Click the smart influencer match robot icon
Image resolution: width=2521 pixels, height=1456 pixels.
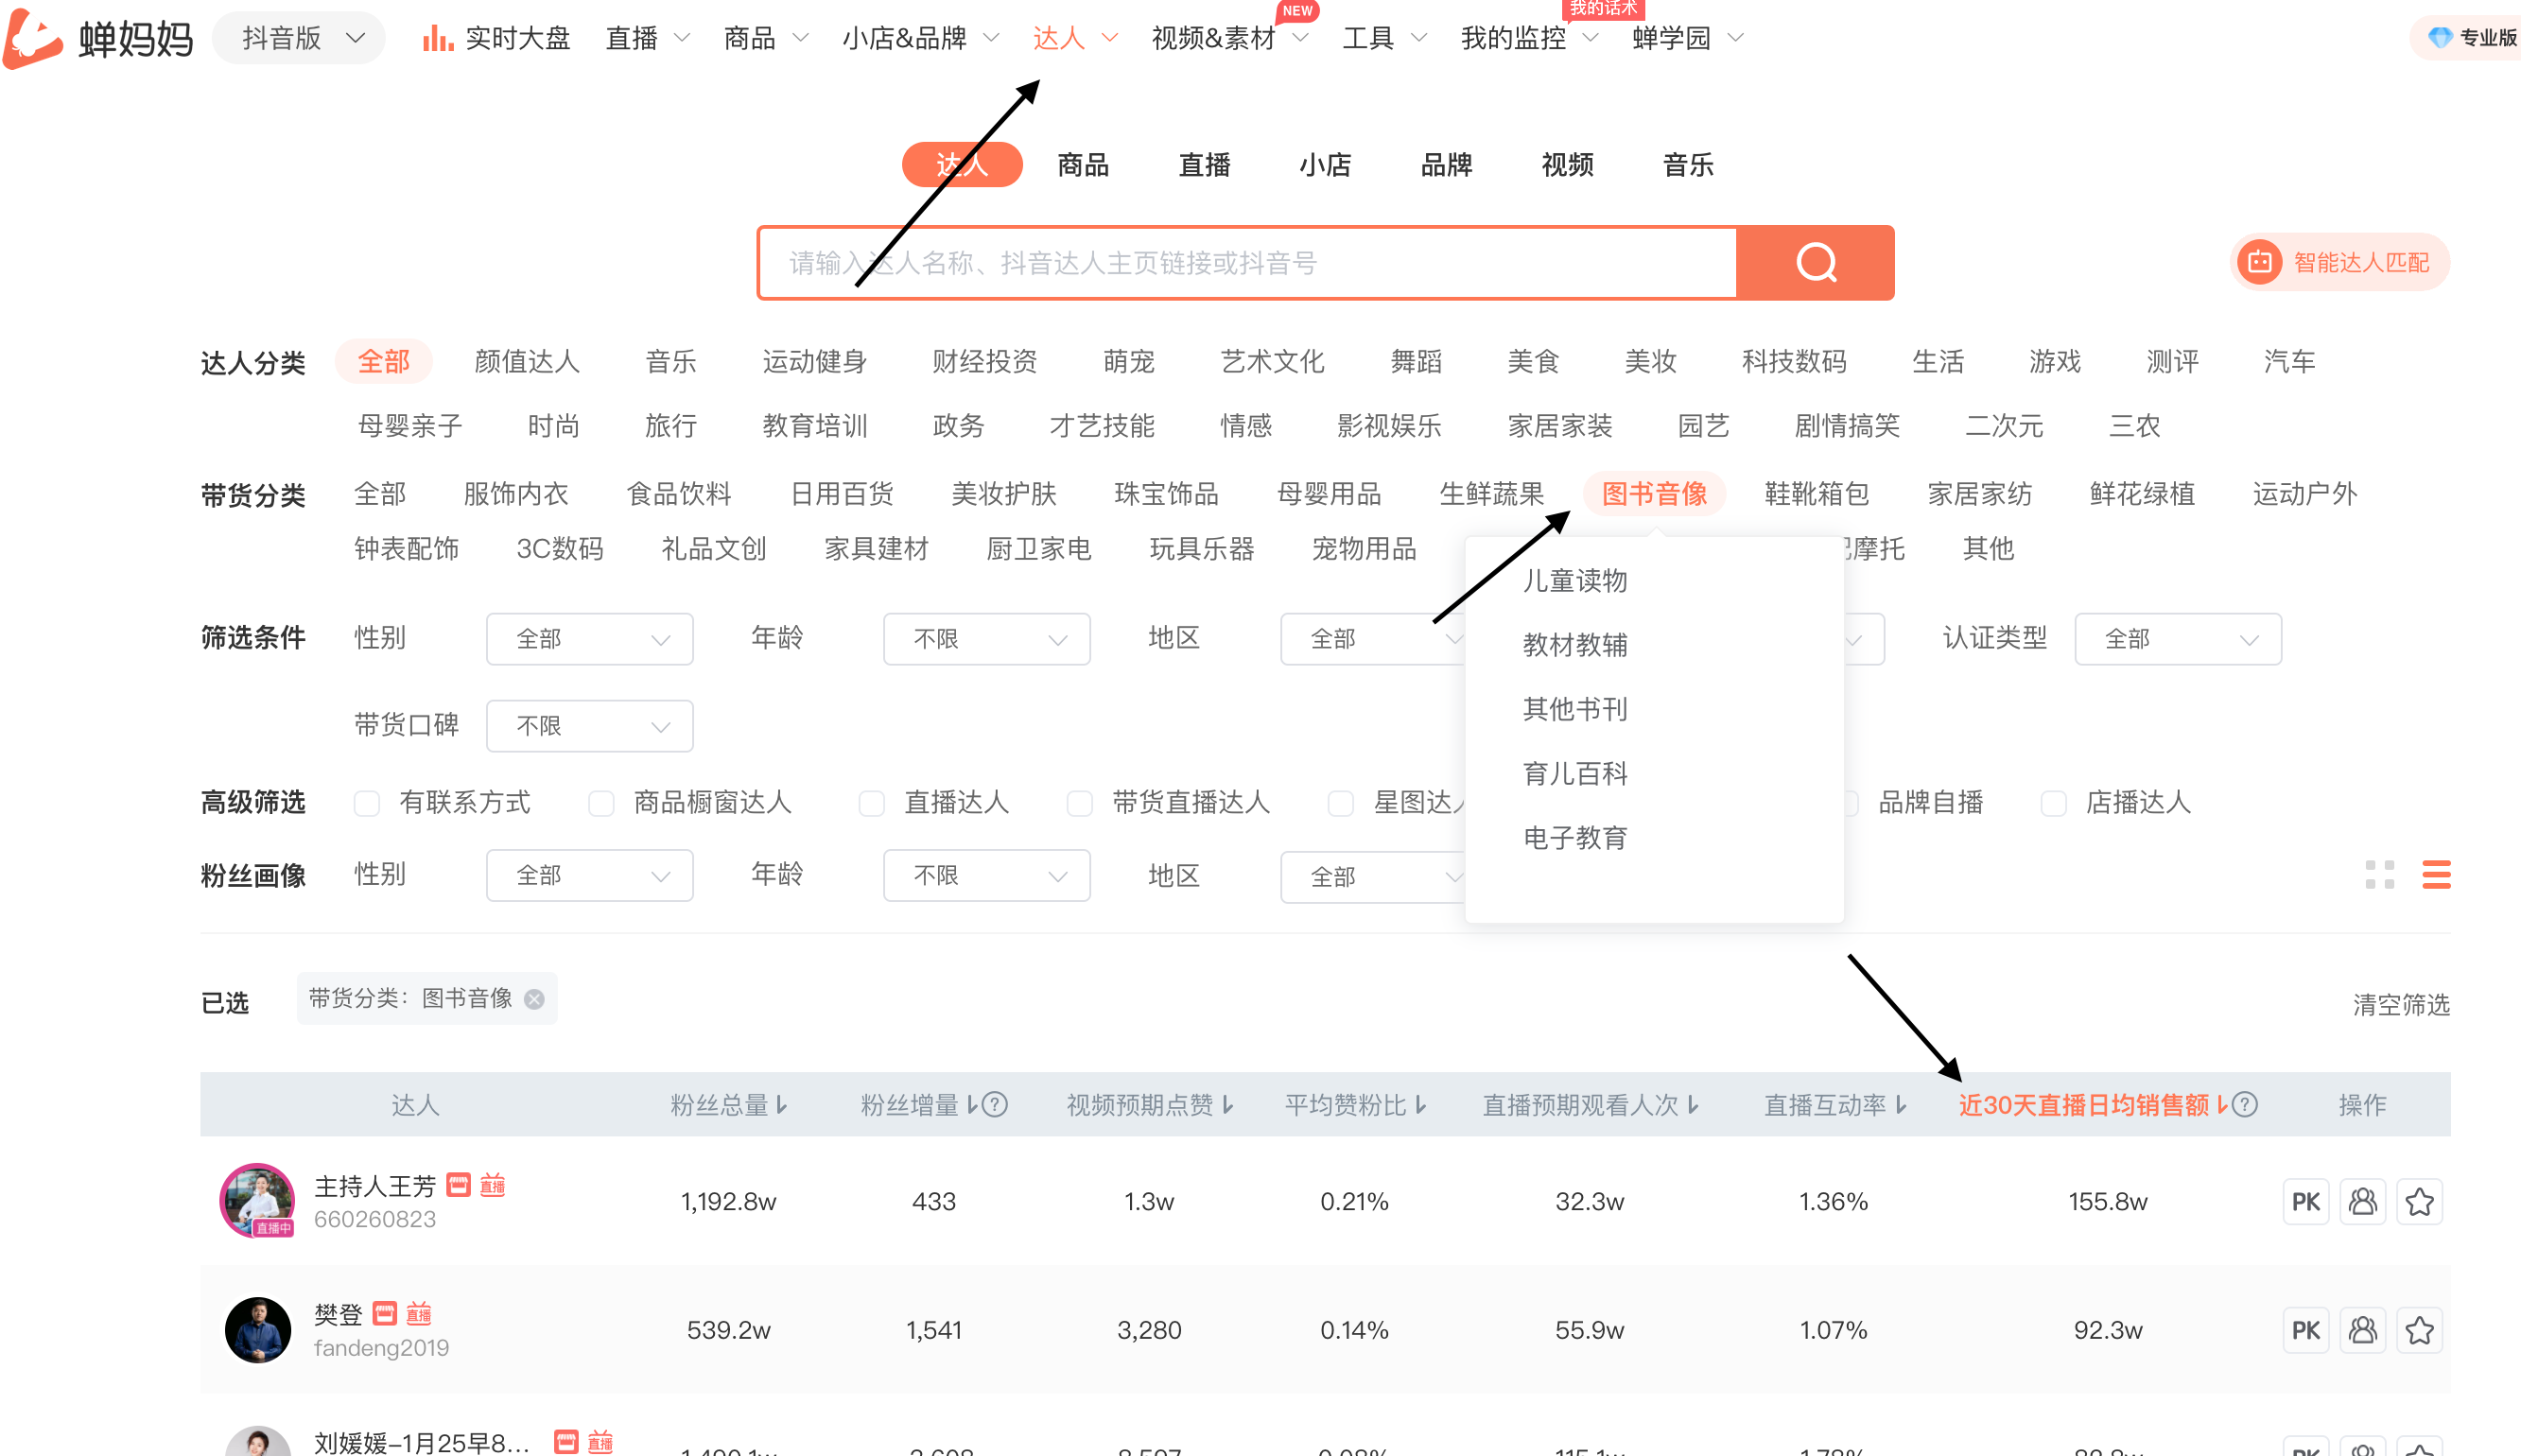(2259, 262)
